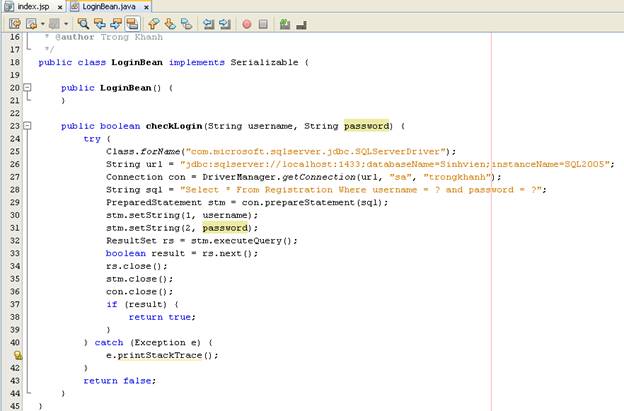Click the Uncomment toolbar icon
Viewport: 624px width, 411px height.
tap(301, 25)
